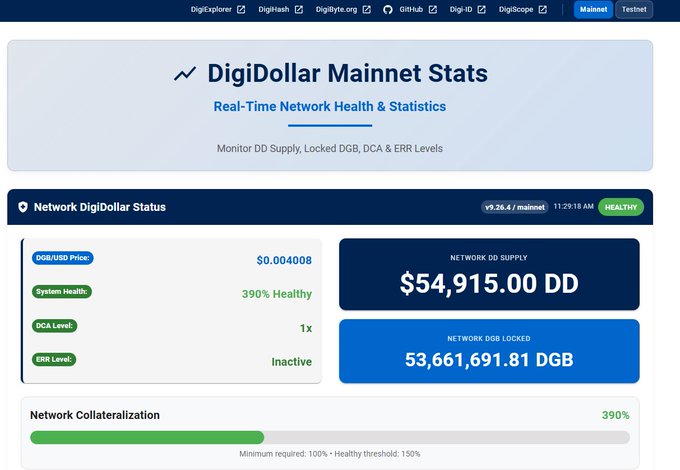Click the v9.26.4 / mainnet version badge

click(x=515, y=207)
